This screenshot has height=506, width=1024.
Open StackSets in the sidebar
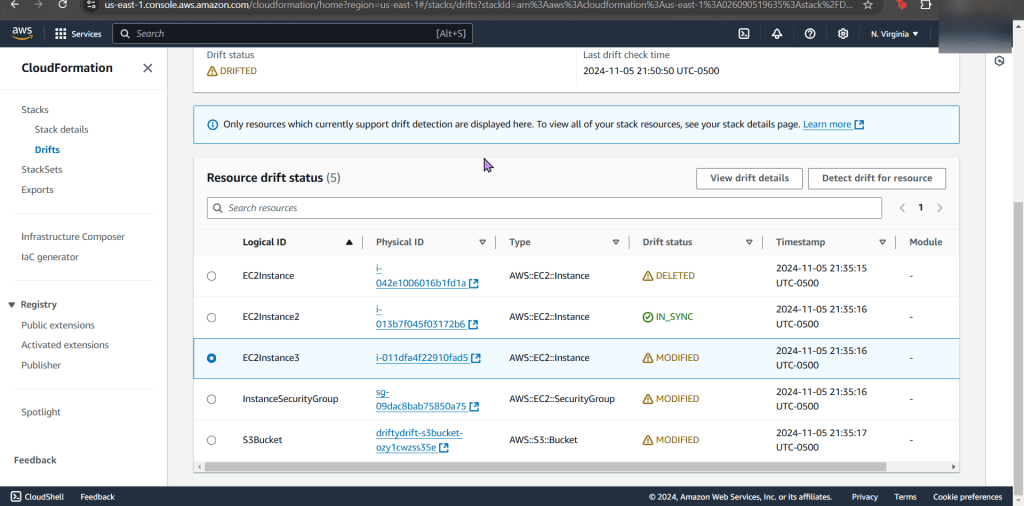[x=41, y=170]
